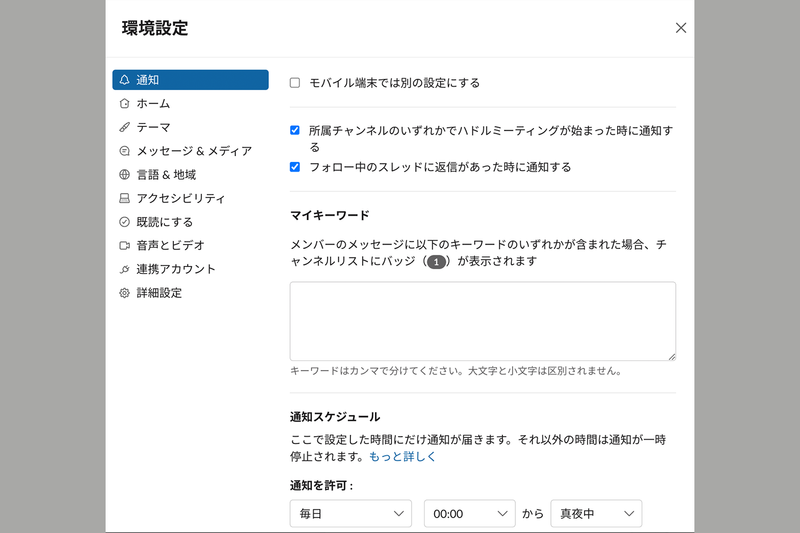800x533 pixels.
Task: Click the keyword textarea resize handle
Action: [671, 357]
